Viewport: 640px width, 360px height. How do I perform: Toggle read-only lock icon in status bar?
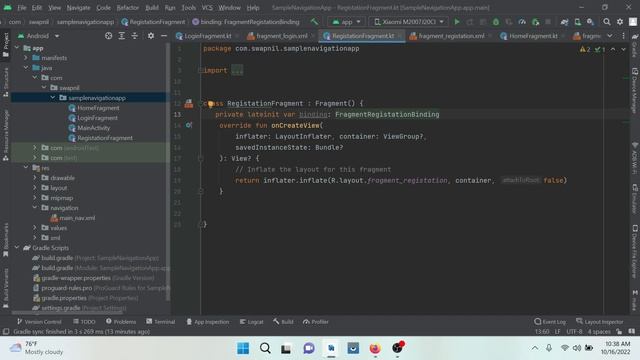pos(620,331)
